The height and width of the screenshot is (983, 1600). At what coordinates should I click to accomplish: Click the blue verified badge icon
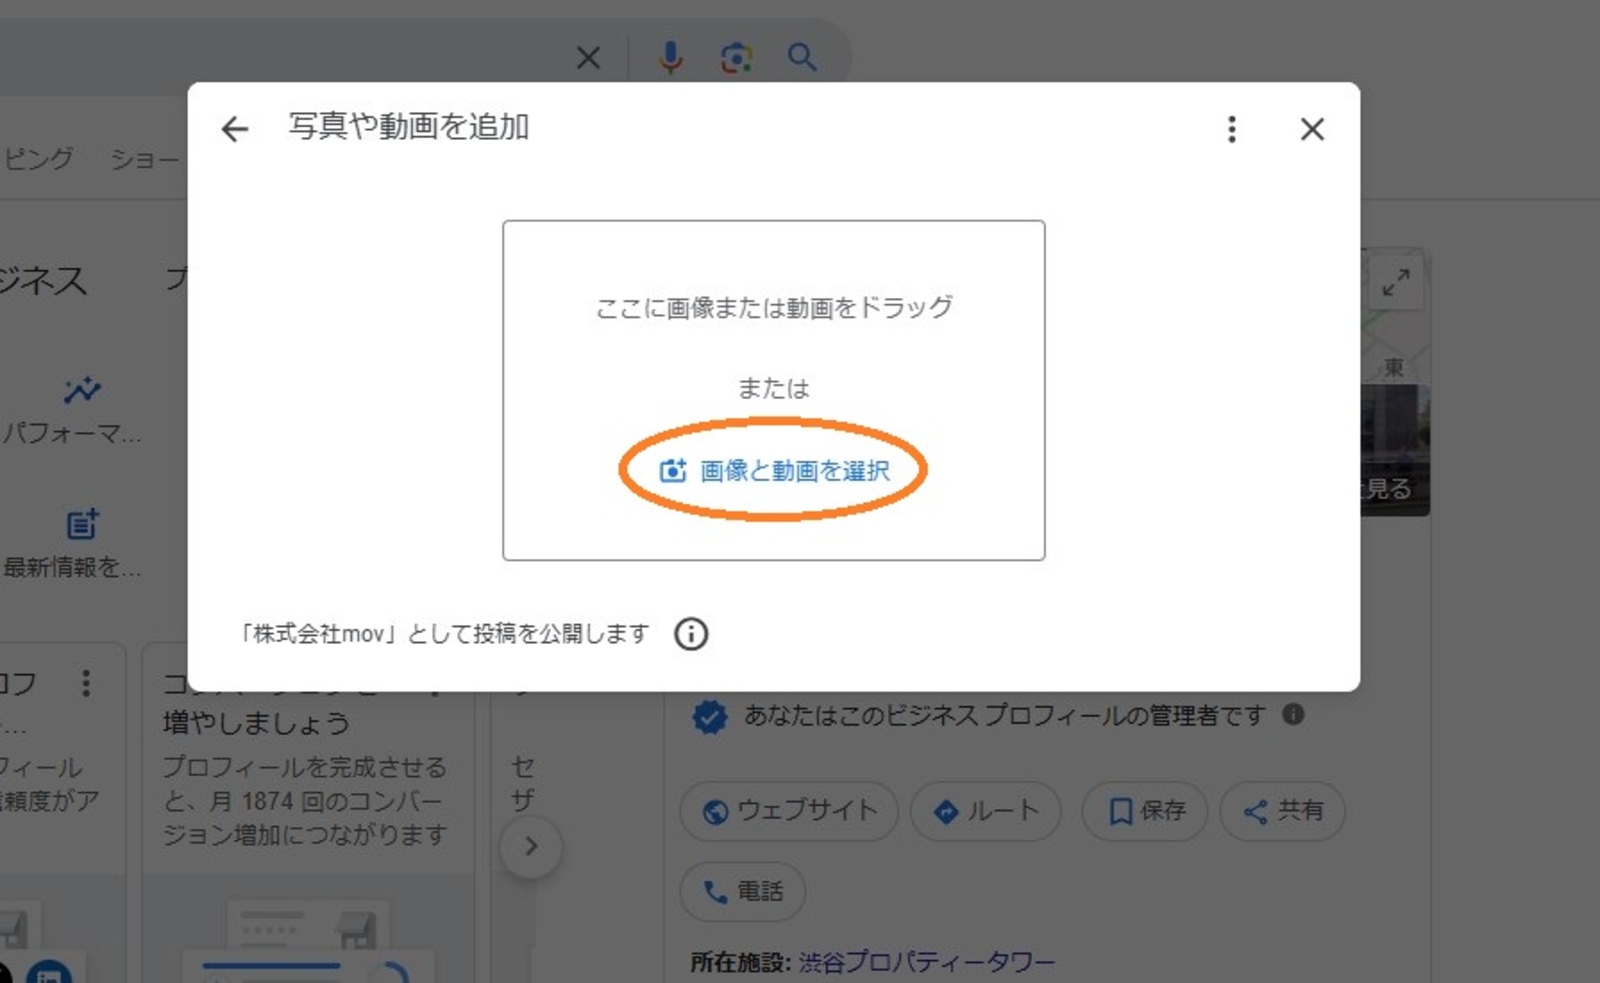pyautogui.click(x=710, y=716)
